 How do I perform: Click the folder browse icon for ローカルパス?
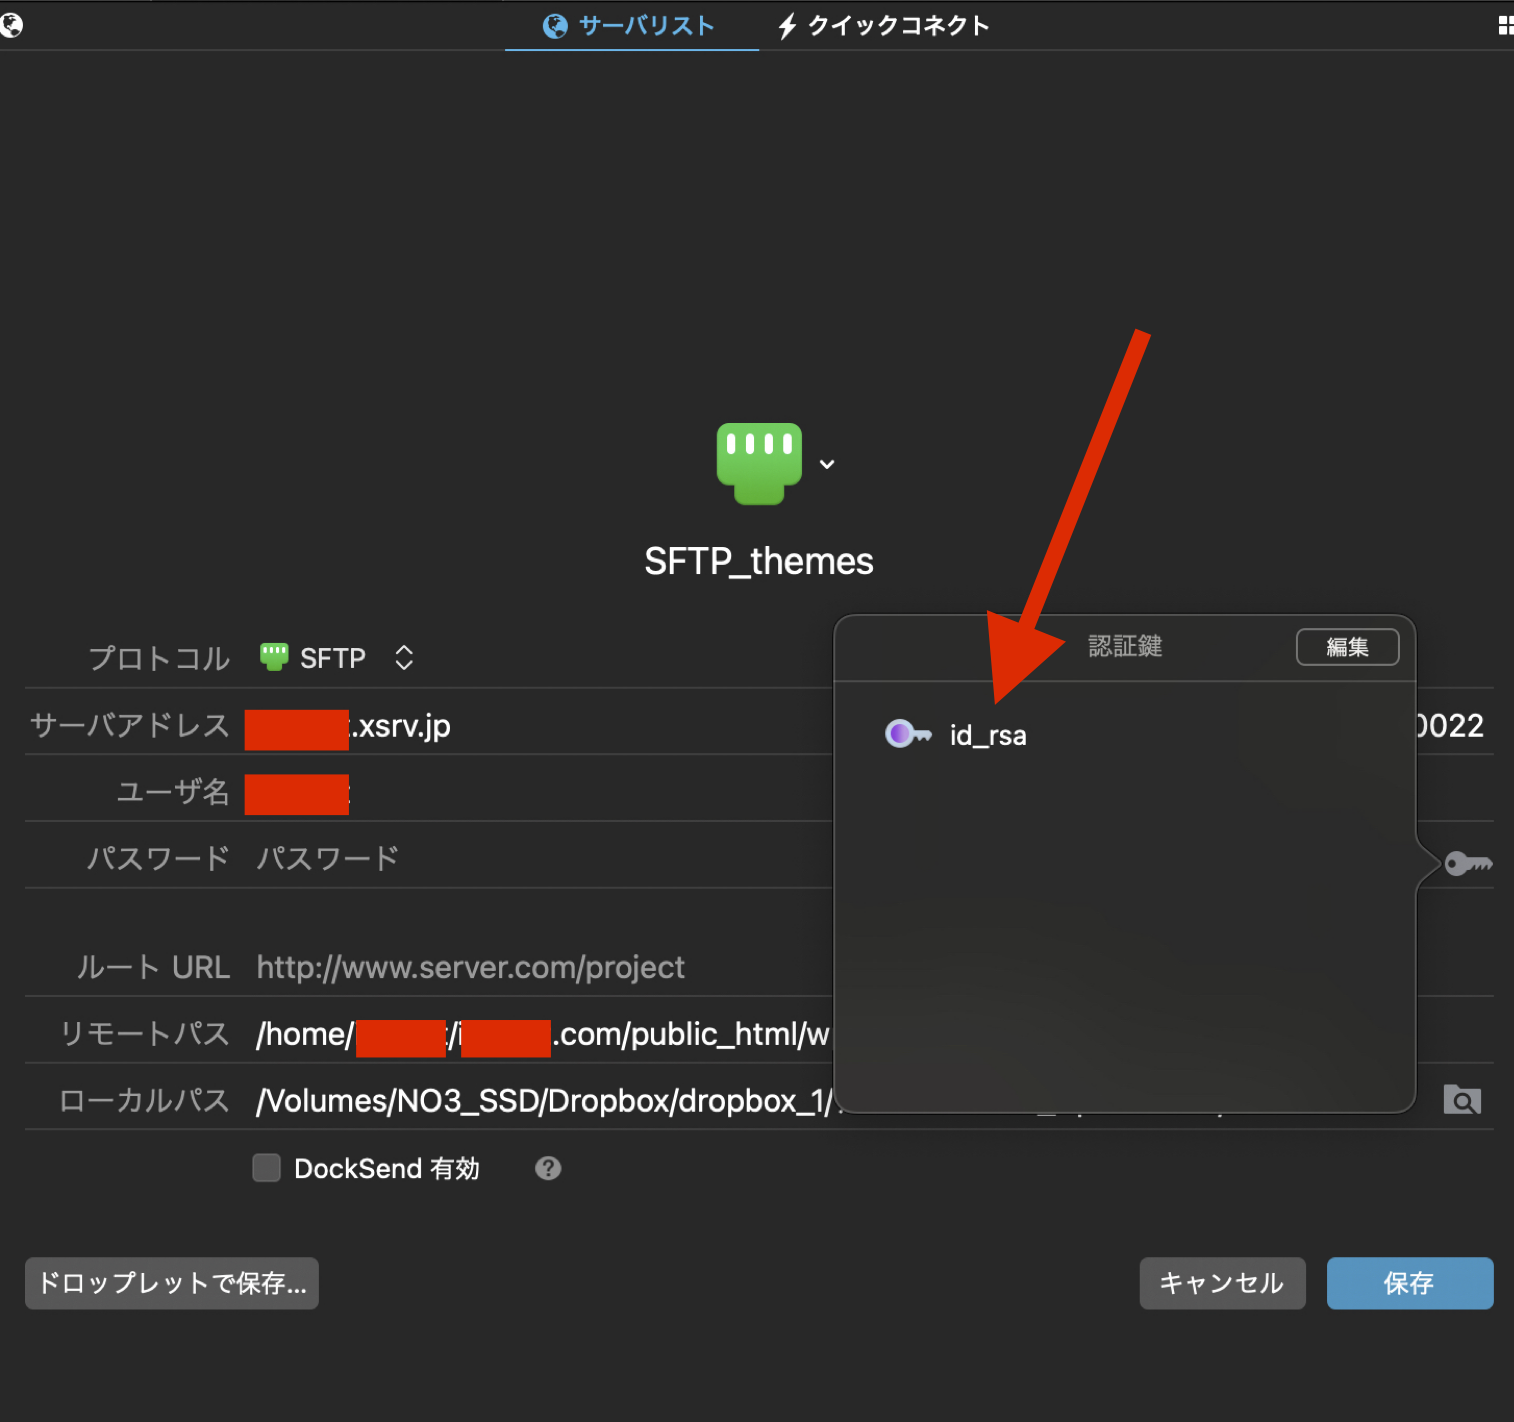pyautogui.click(x=1461, y=1100)
